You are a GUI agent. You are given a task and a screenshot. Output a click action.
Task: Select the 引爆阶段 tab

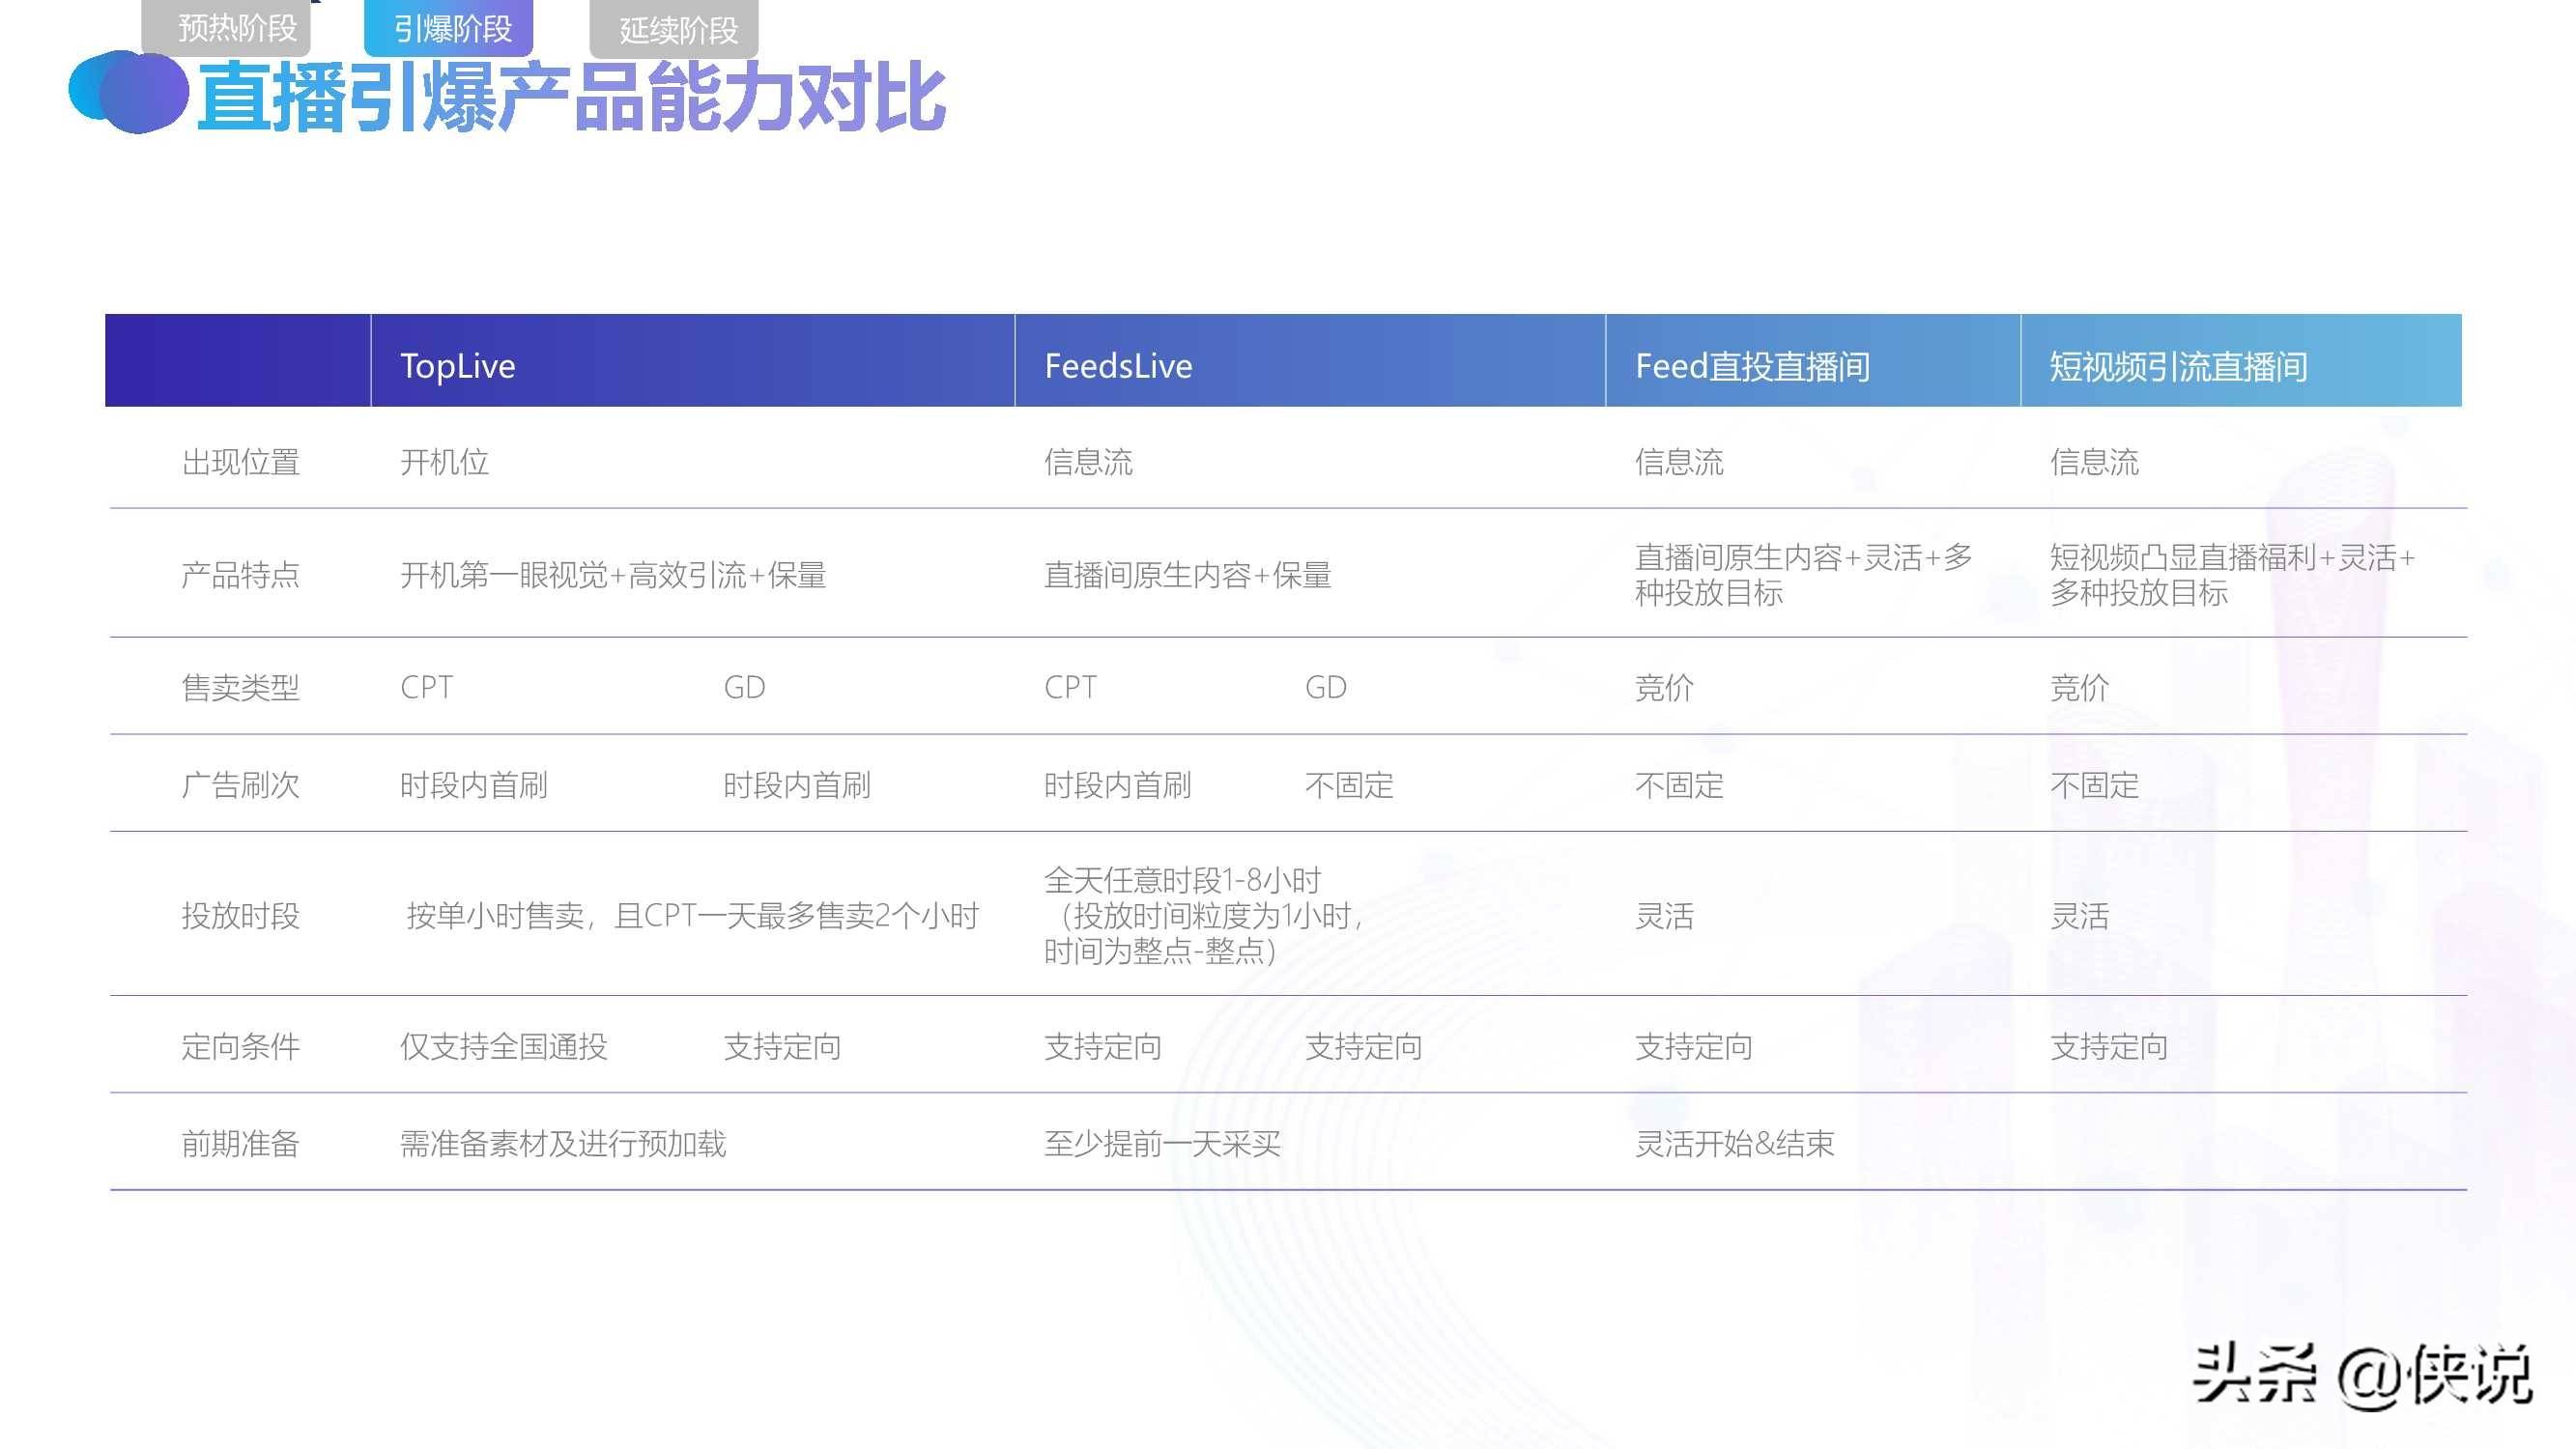coord(449,27)
